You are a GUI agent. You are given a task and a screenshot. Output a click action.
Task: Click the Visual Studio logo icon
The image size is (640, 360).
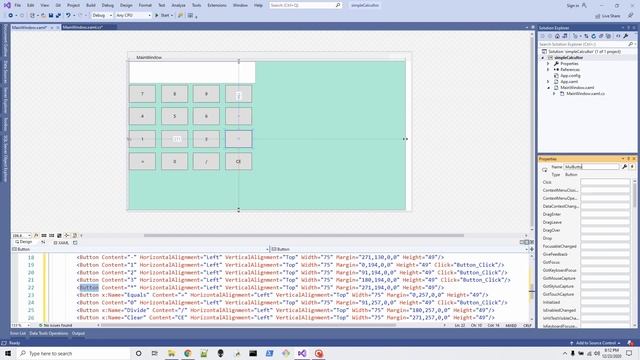(7, 5)
